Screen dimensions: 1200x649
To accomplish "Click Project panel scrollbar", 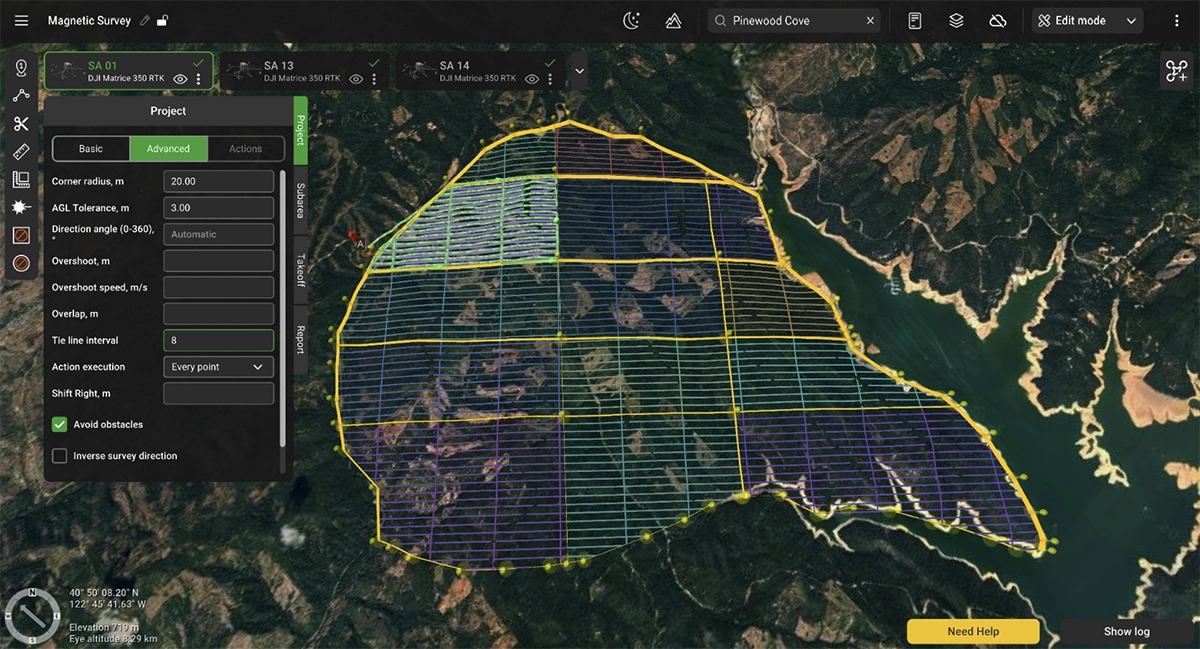I will [x=282, y=308].
